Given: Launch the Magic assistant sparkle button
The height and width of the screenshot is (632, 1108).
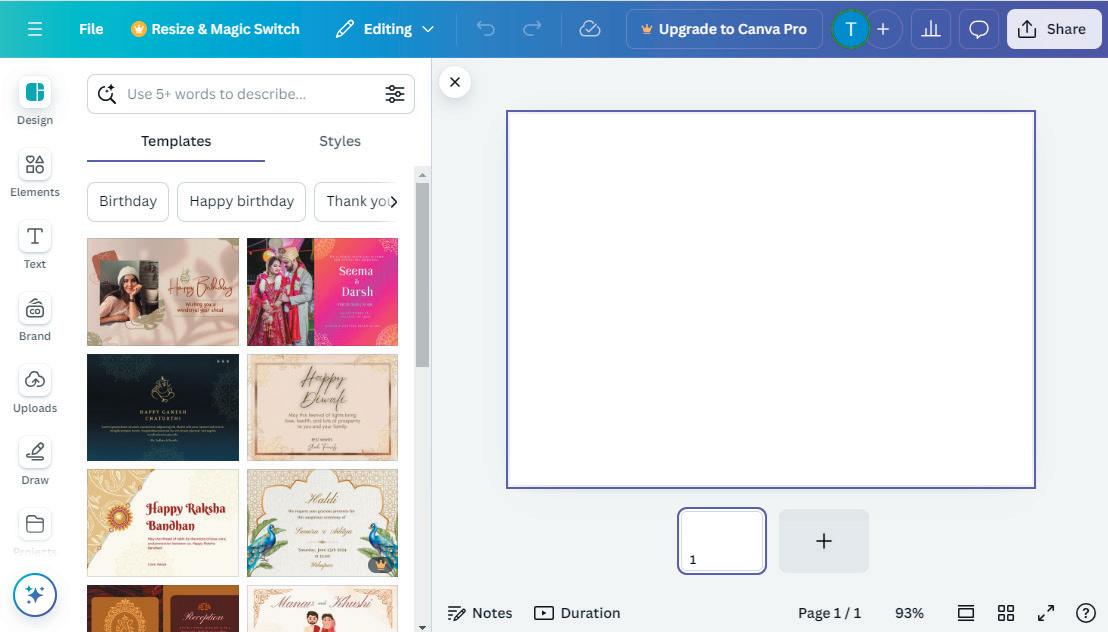Looking at the screenshot, I should [35, 595].
